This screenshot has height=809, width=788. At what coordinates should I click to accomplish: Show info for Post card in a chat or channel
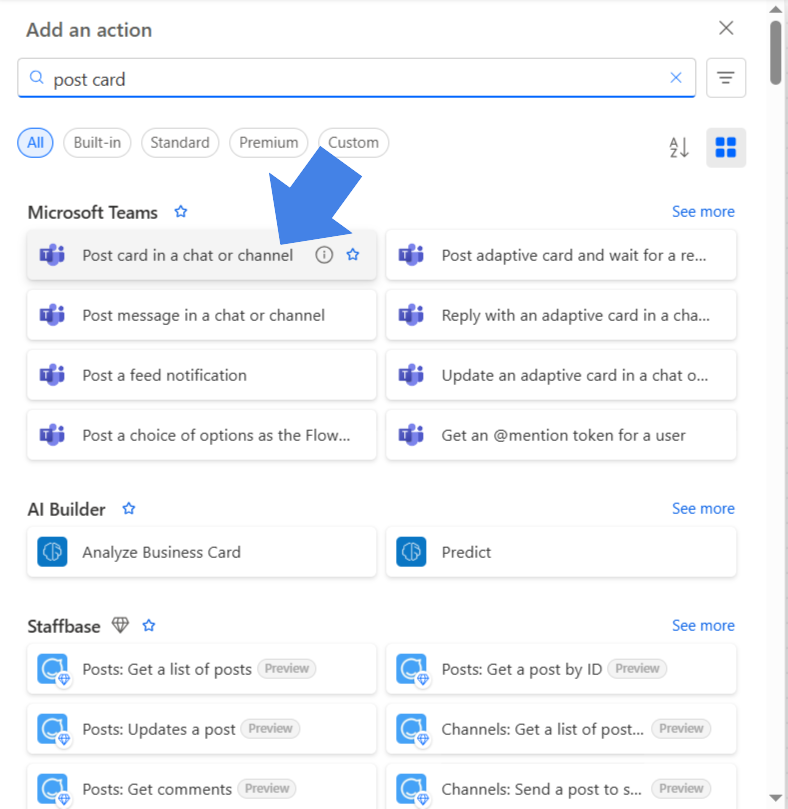point(324,255)
